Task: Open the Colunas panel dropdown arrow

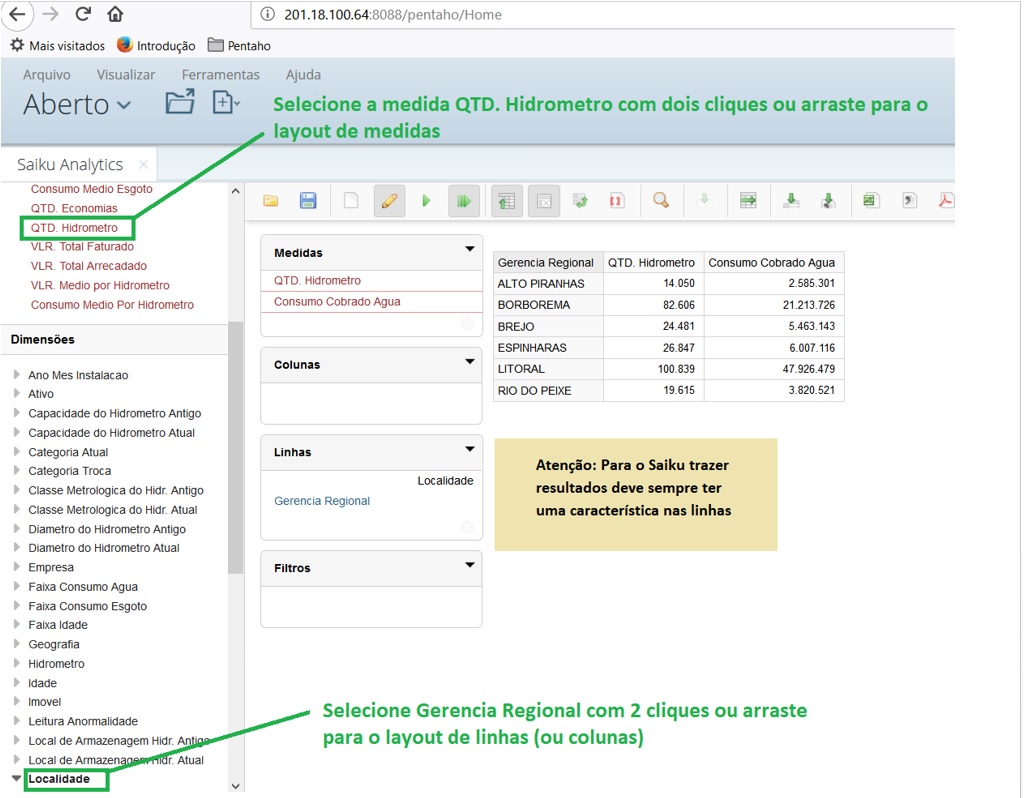Action: [x=469, y=362]
